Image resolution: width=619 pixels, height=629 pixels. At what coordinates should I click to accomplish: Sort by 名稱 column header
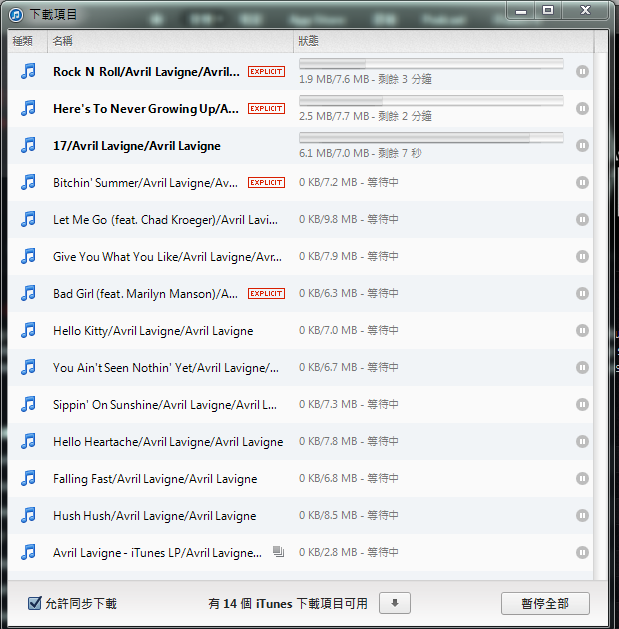coord(170,41)
